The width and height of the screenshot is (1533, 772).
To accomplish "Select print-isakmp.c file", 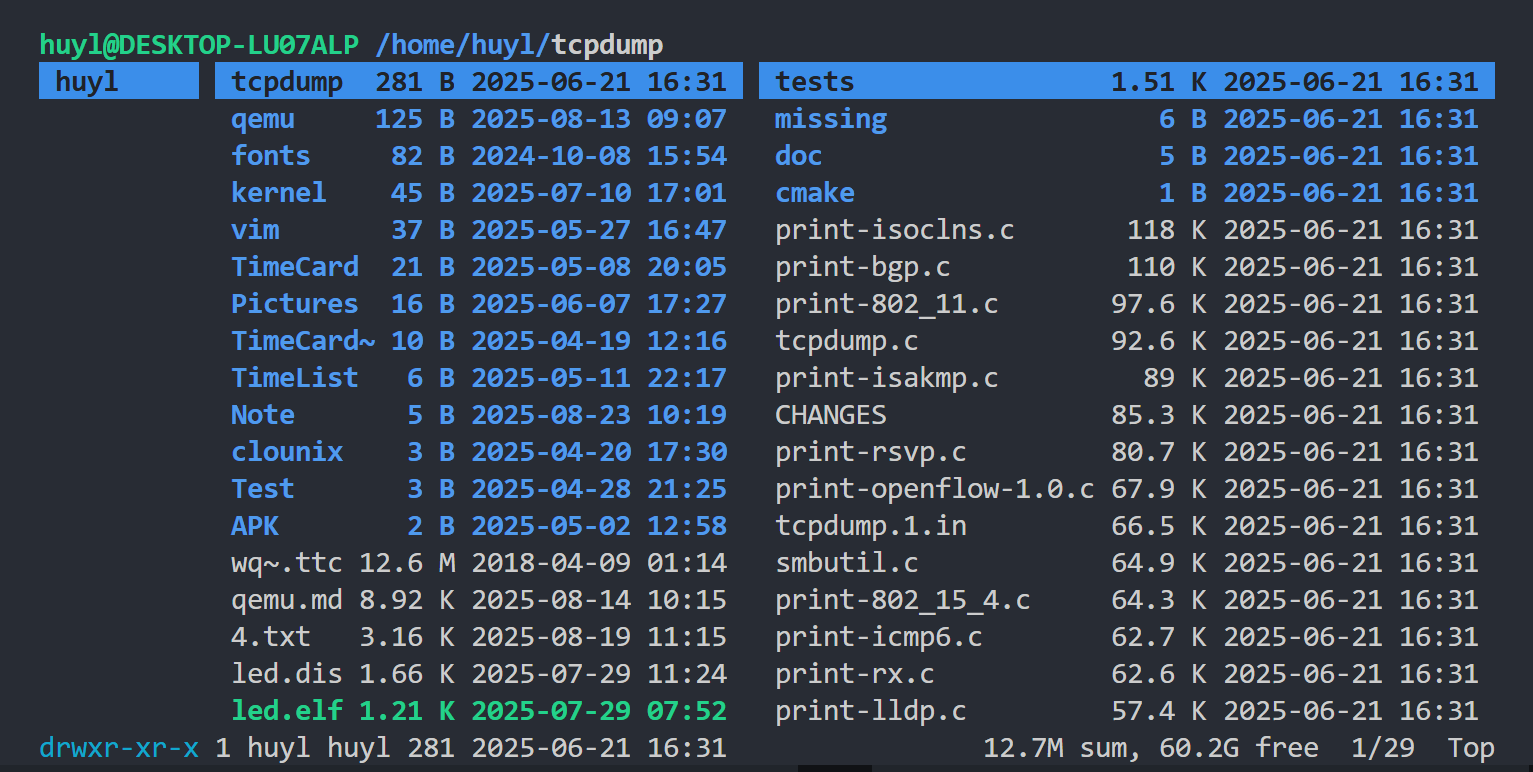I will coord(1127,378).
